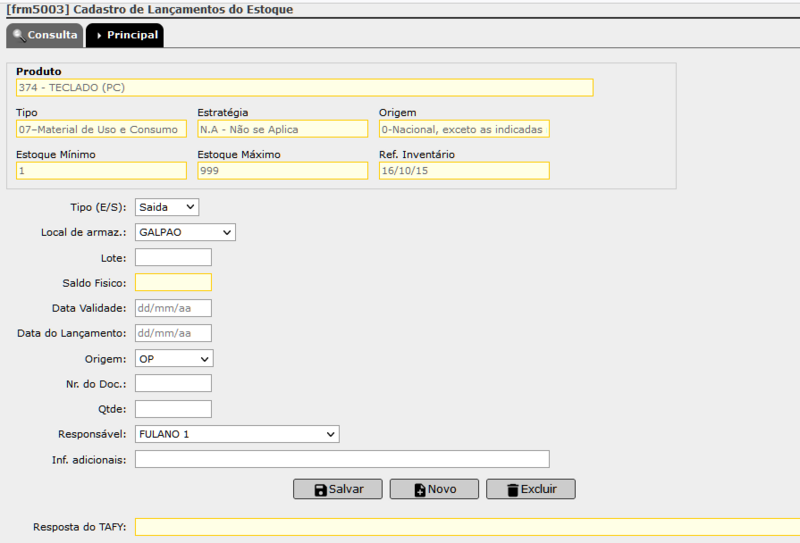Select the Principal tab
800x543 pixels.
125,35
